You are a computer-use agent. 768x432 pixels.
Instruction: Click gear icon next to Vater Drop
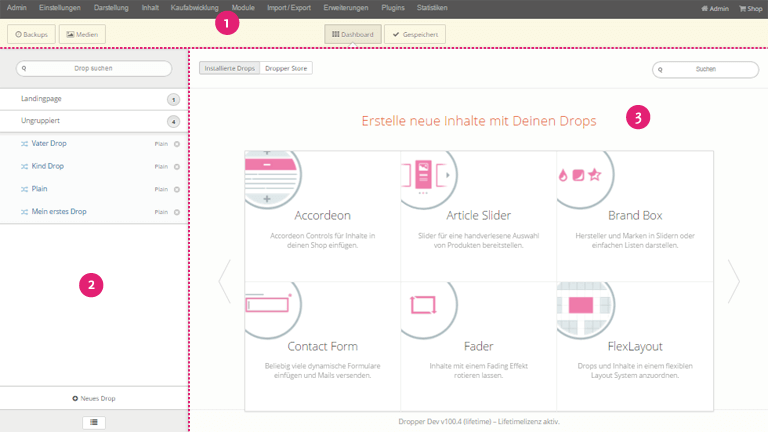click(177, 143)
